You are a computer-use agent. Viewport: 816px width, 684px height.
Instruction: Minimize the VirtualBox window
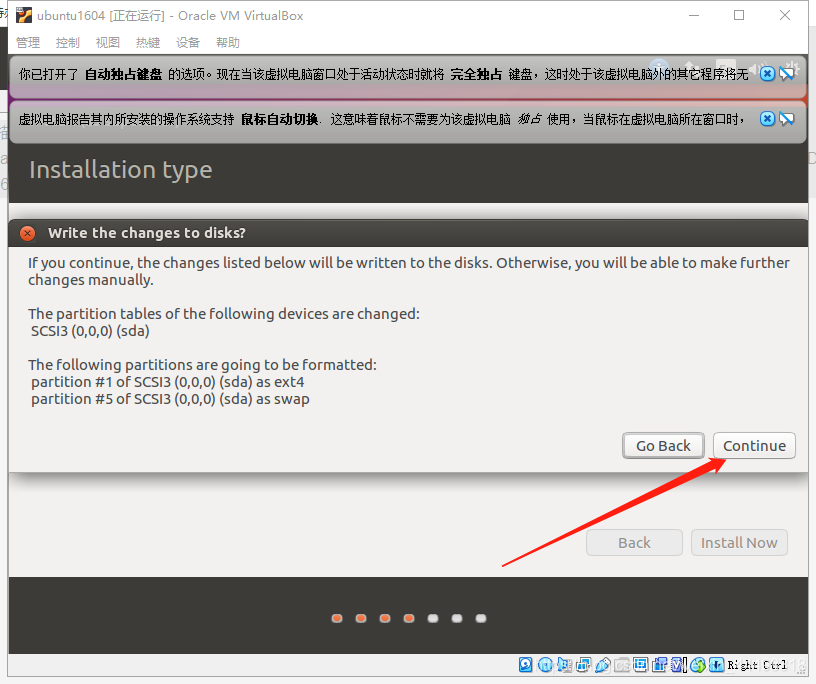694,16
